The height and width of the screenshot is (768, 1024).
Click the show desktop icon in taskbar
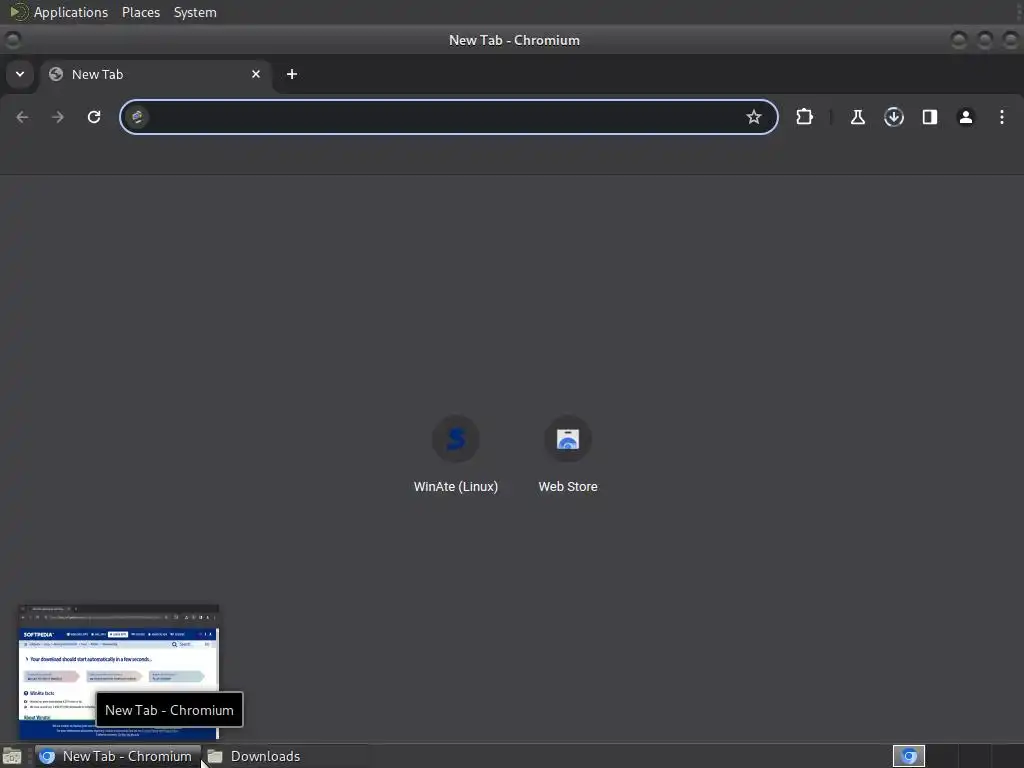12,756
